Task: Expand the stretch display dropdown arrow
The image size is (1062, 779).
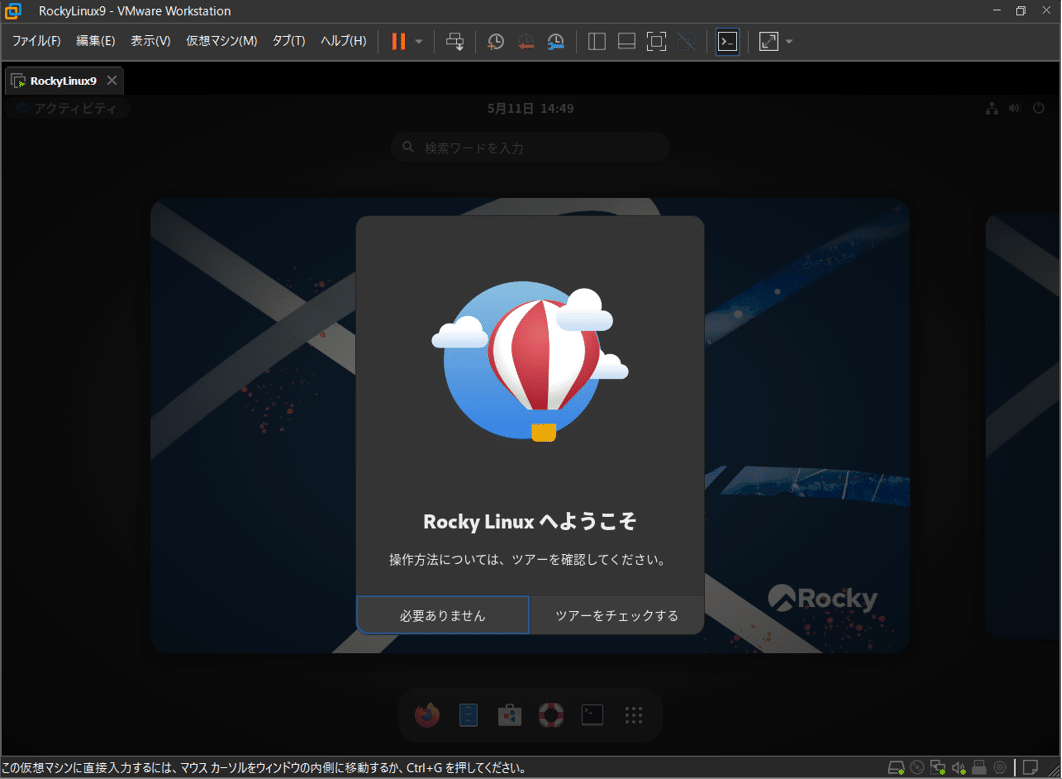Action: pyautogui.click(x=789, y=41)
